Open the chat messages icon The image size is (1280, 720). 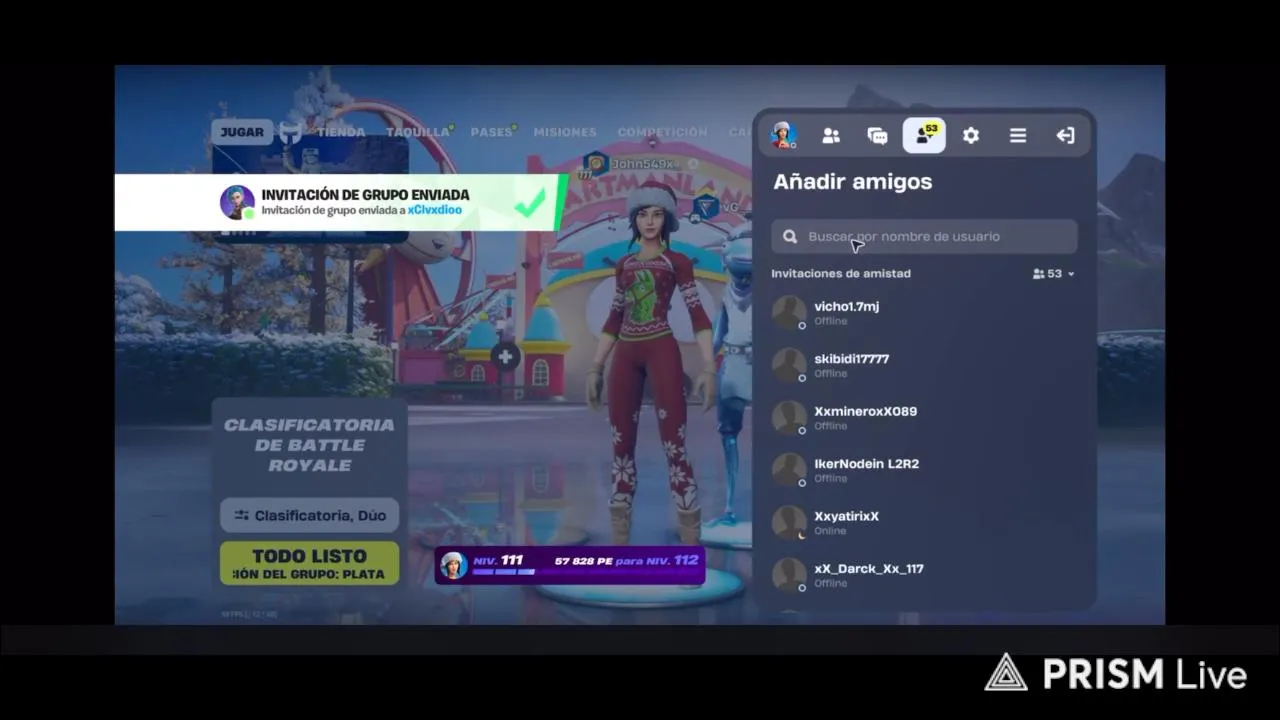pos(877,136)
